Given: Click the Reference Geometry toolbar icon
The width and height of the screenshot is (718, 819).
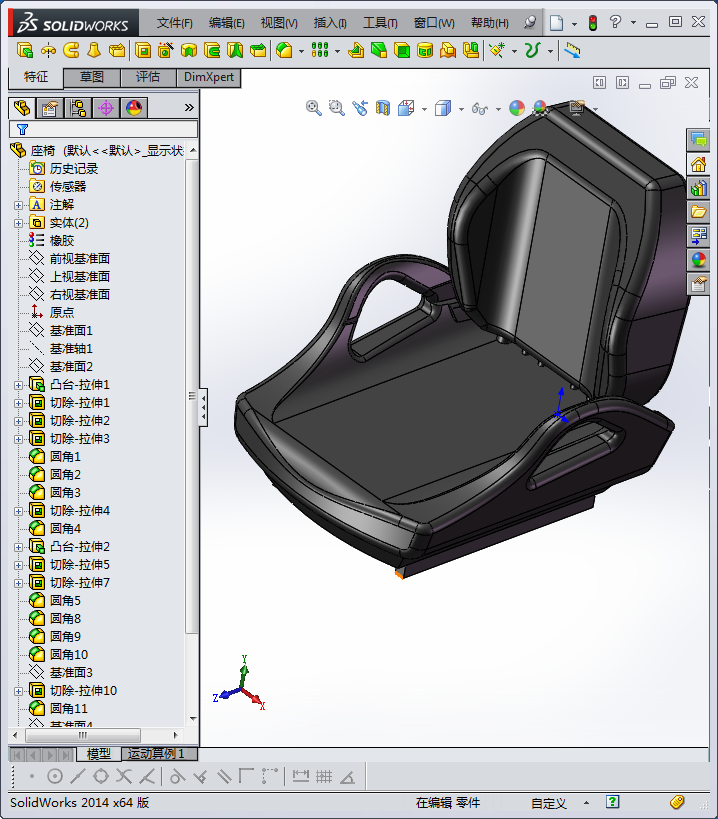Looking at the screenshot, I should [497, 51].
